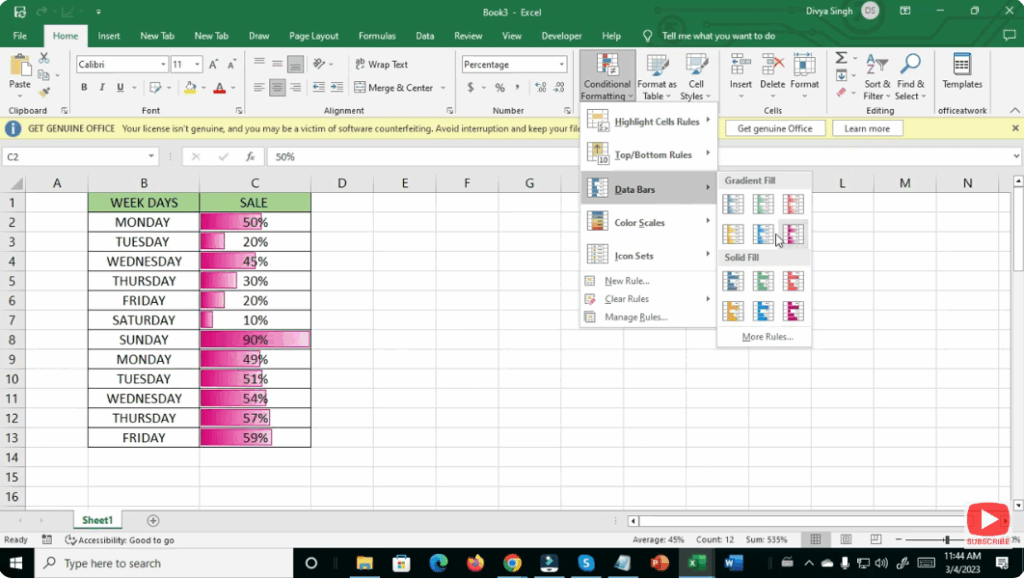The image size is (1024, 579).
Task: Pick the green Gradient Fill data bar
Action: [763, 202]
